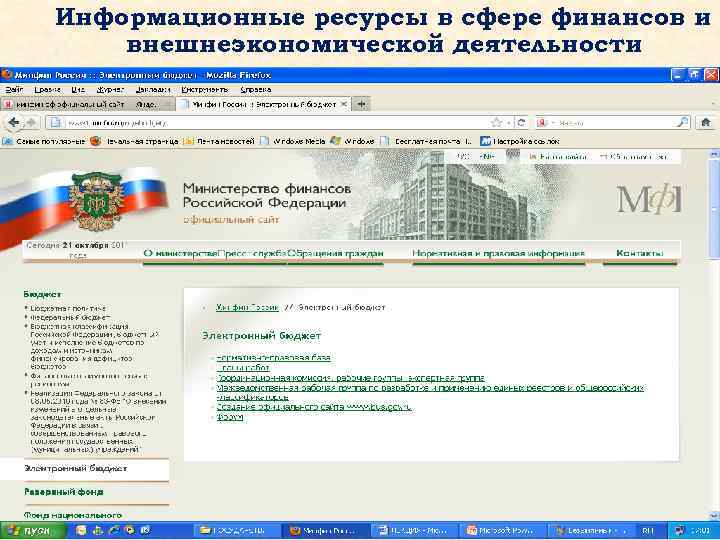Switch to the folder window in taskbar

[237, 531]
